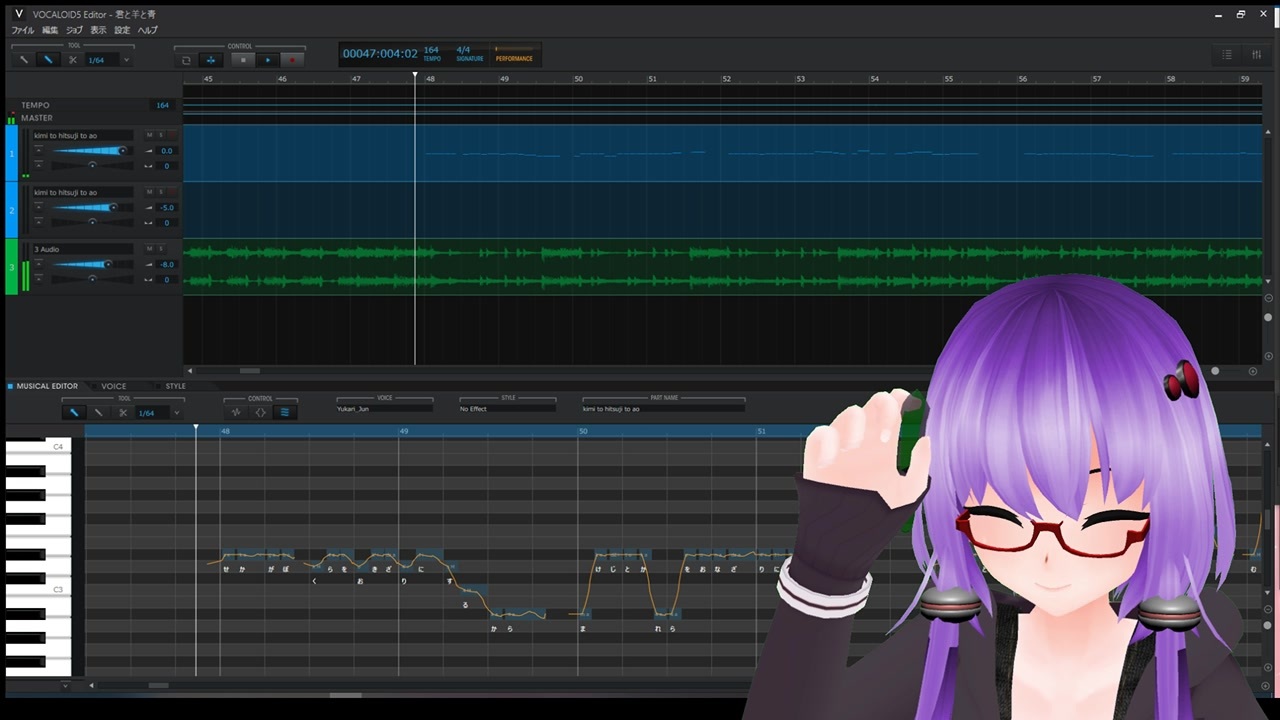Click track 1 name field
This screenshot has height=720, width=1280.
coord(82,135)
